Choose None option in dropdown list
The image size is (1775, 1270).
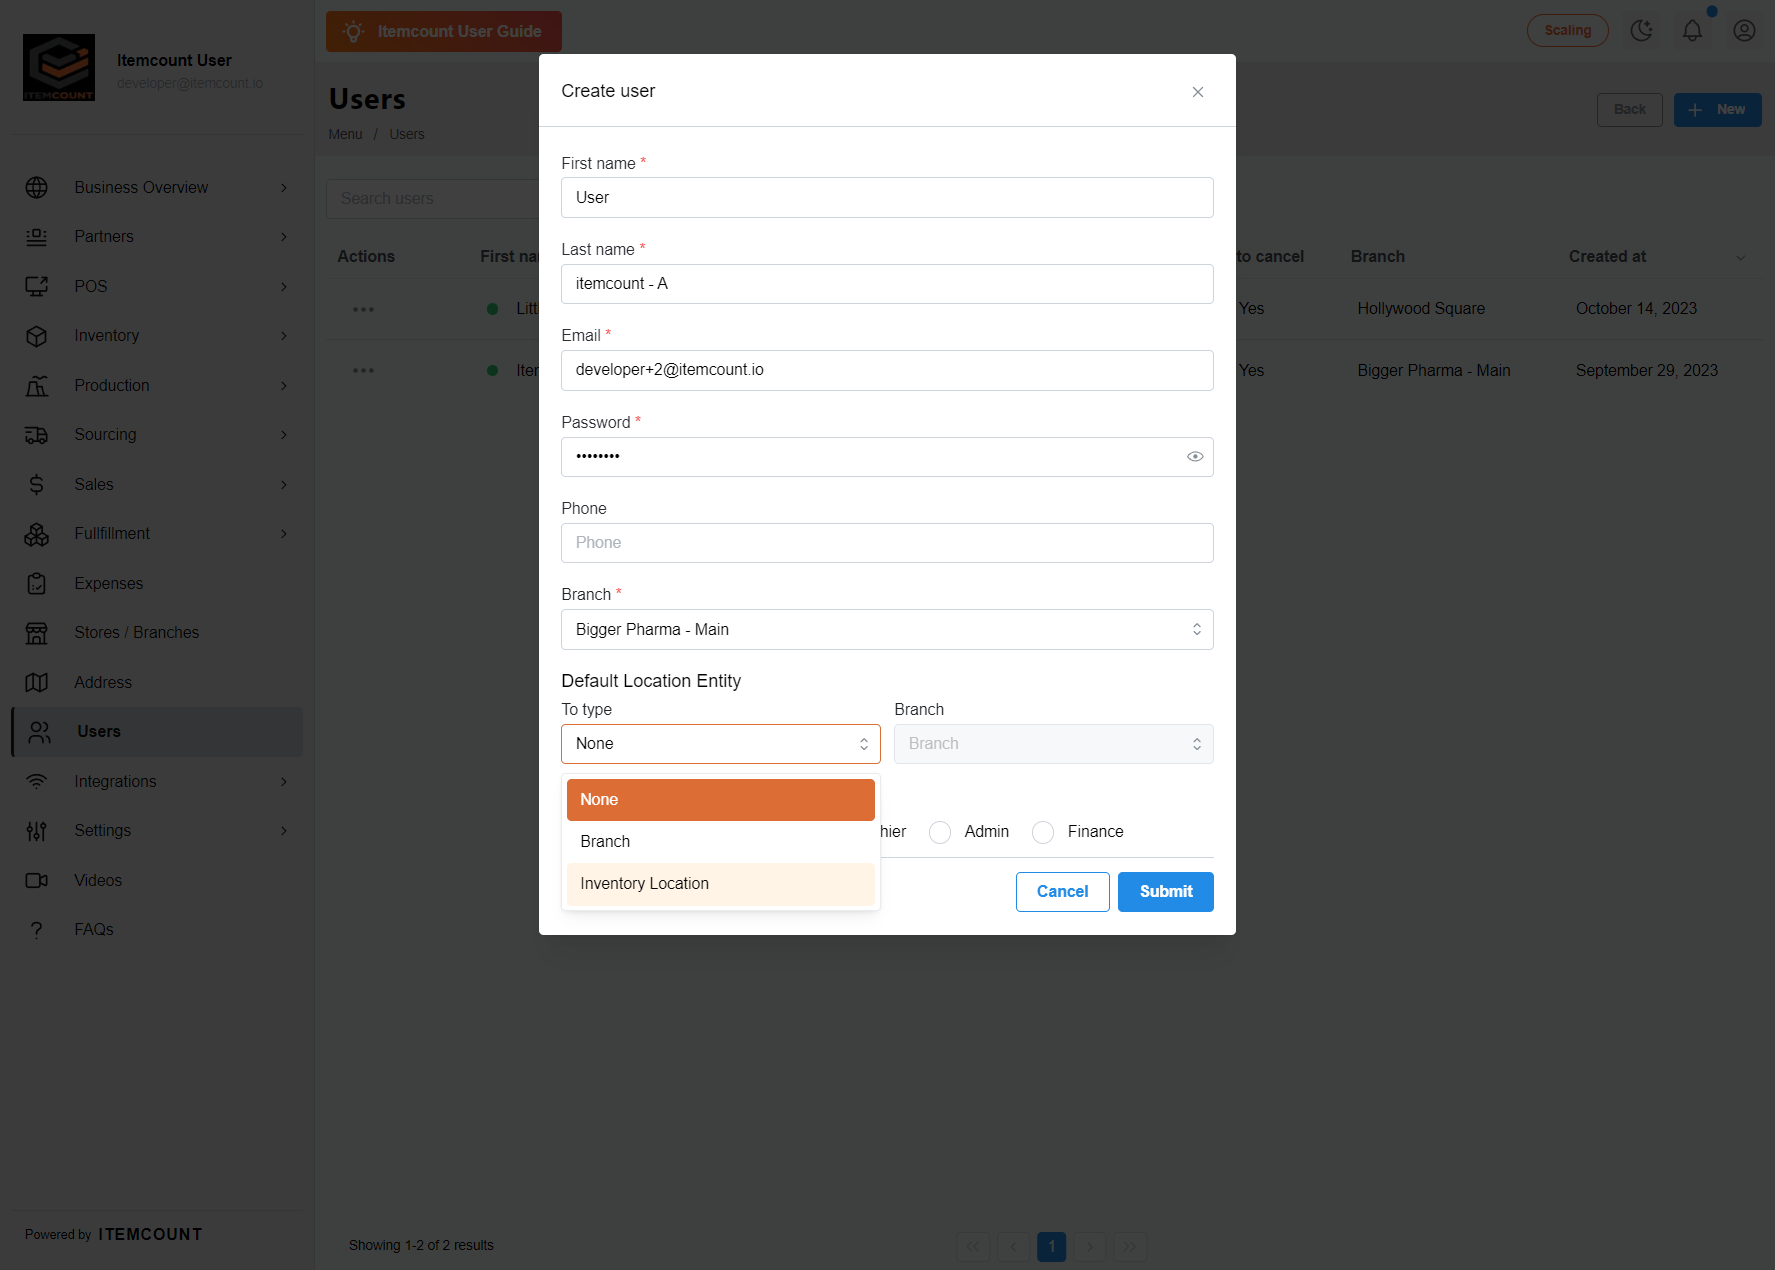(x=720, y=800)
